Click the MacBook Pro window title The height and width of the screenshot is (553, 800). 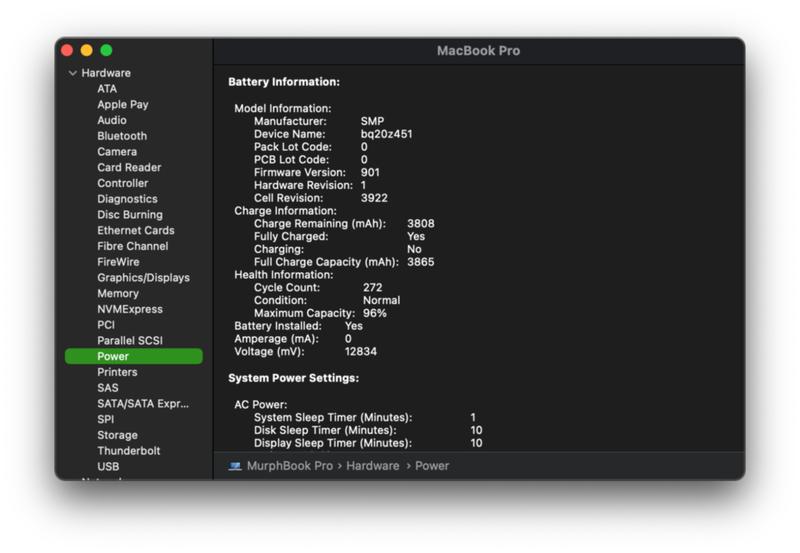click(x=478, y=51)
